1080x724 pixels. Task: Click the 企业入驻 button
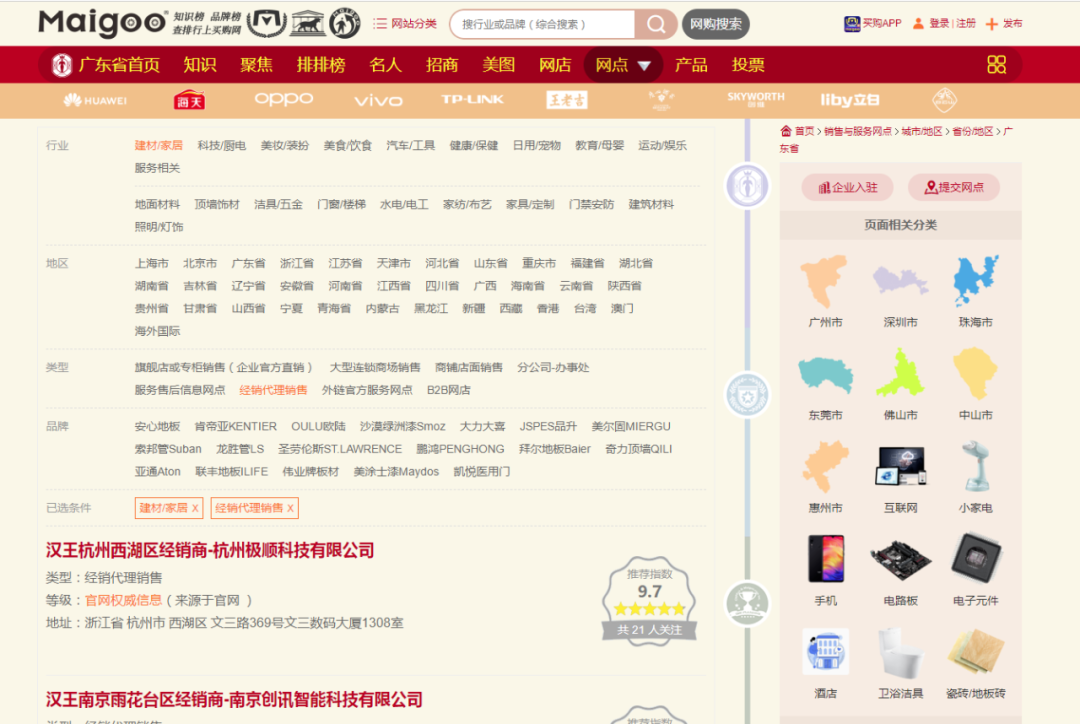[x=847, y=187]
